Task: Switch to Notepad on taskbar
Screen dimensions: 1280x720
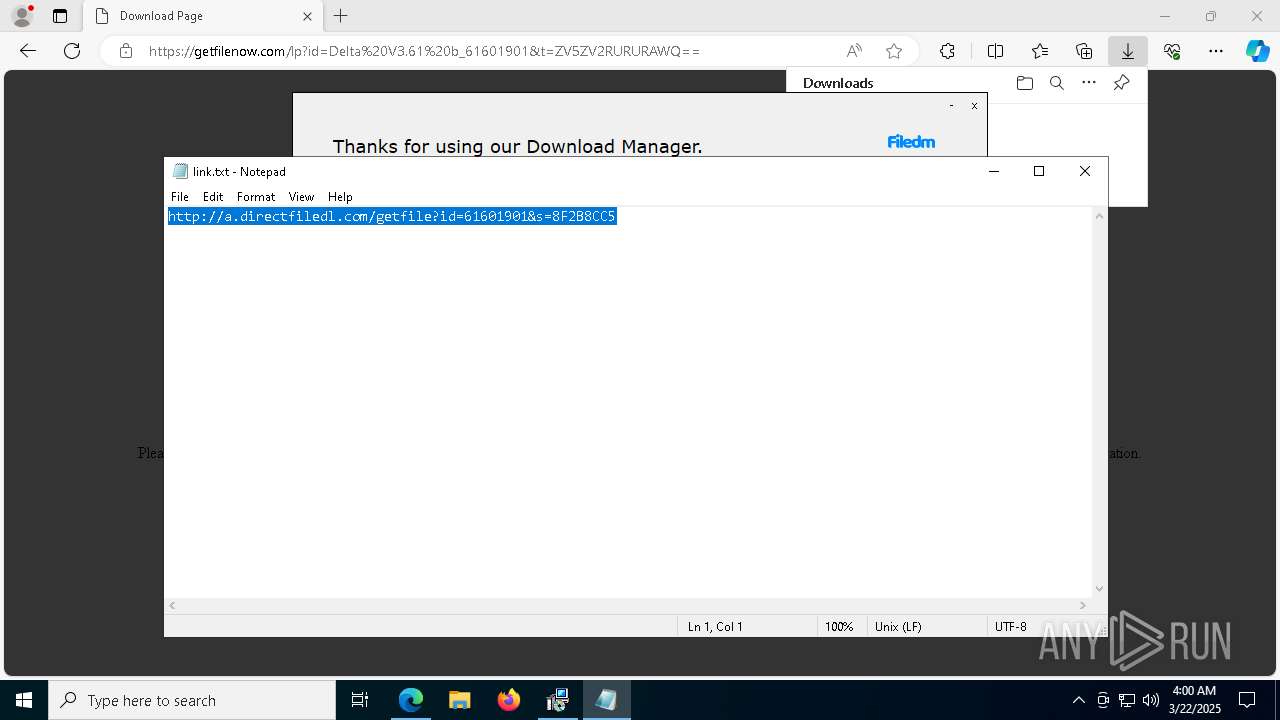Action: (606, 700)
